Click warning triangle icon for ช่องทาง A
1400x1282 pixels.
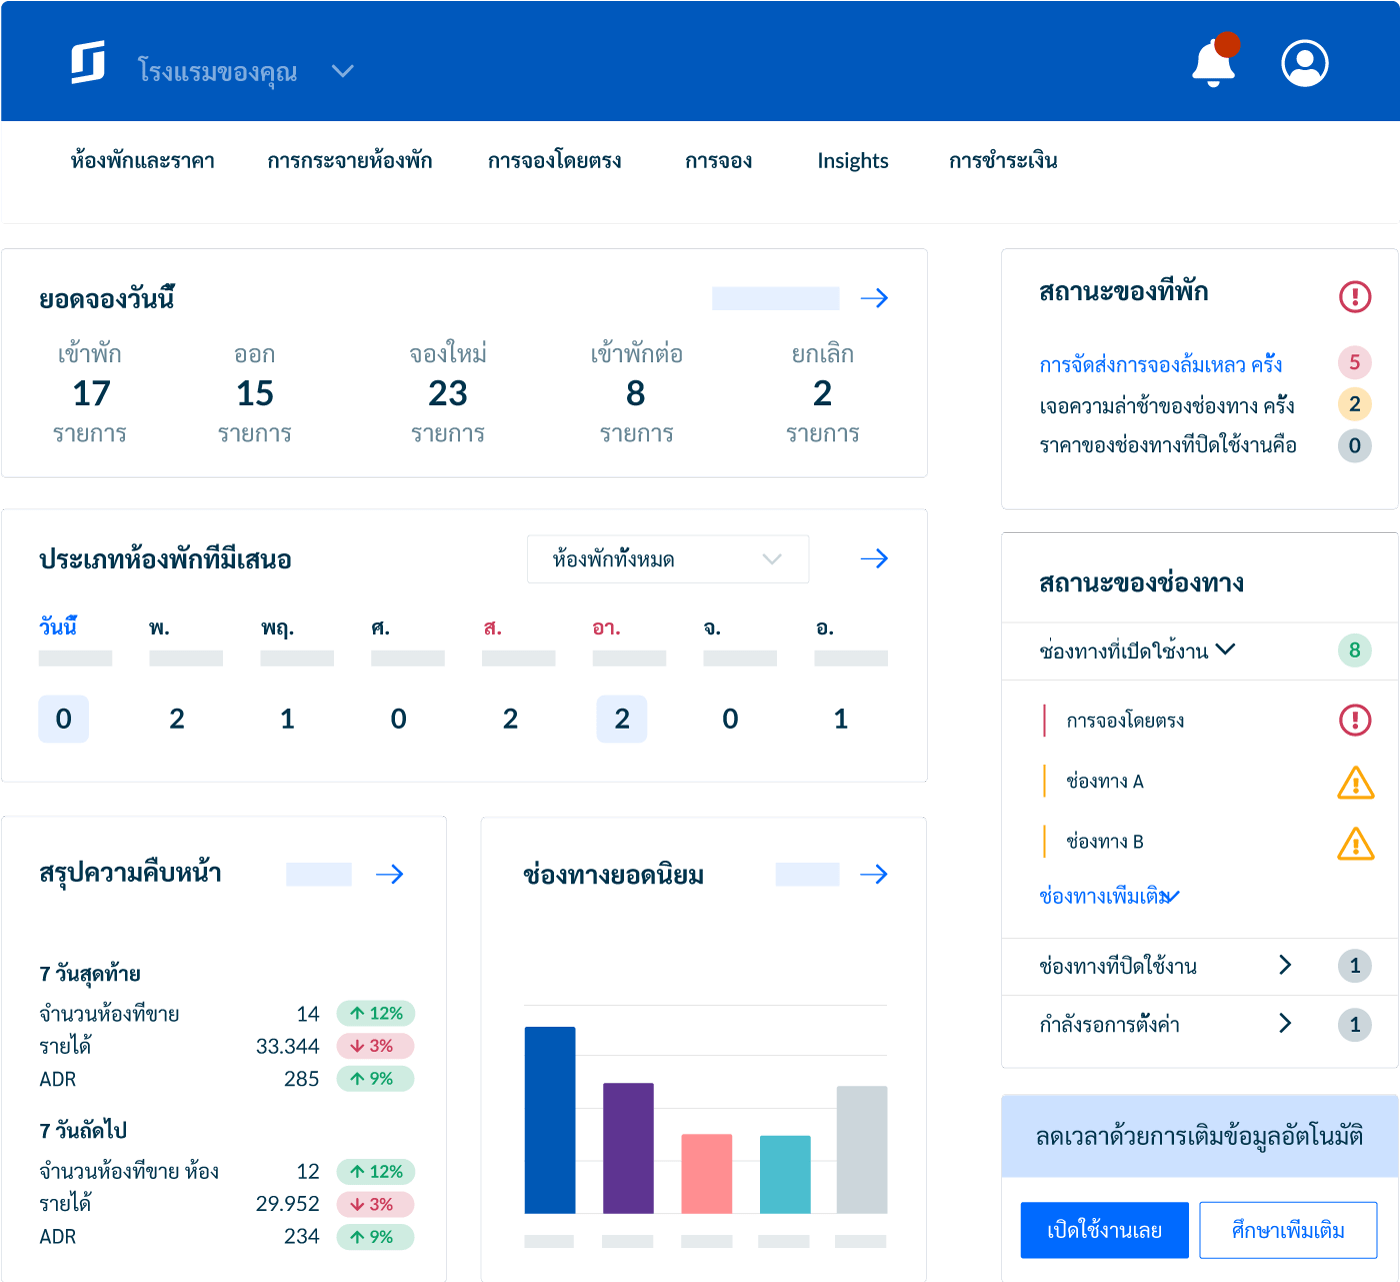(x=1355, y=783)
